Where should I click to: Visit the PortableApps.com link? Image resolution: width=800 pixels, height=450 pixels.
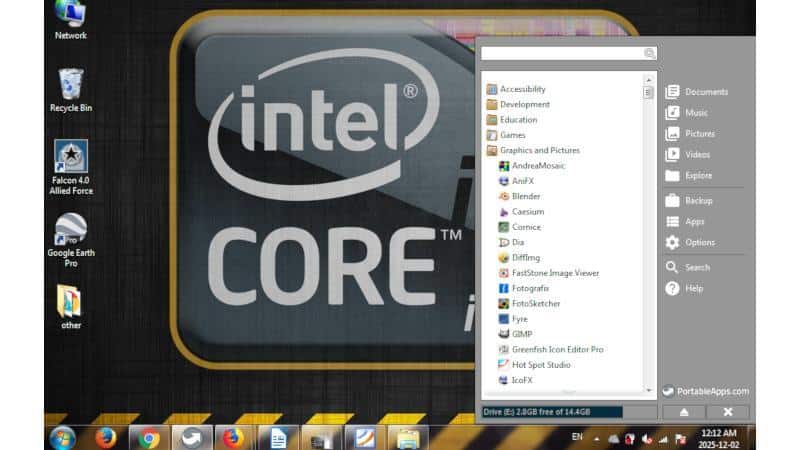(706, 391)
